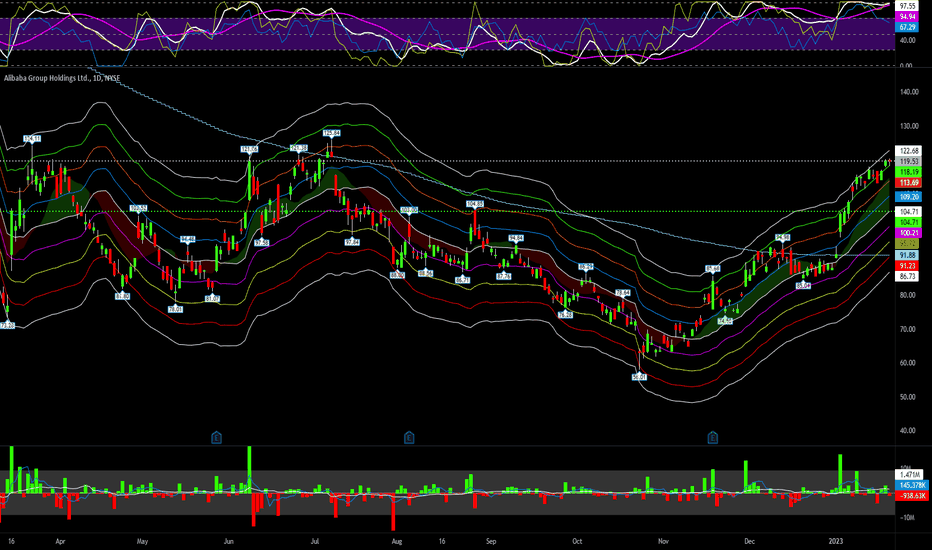Image resolution: width=932 pixels, height=550 pixels.
Task: Click the 122.68 upper band price tag
Action: 909,151
